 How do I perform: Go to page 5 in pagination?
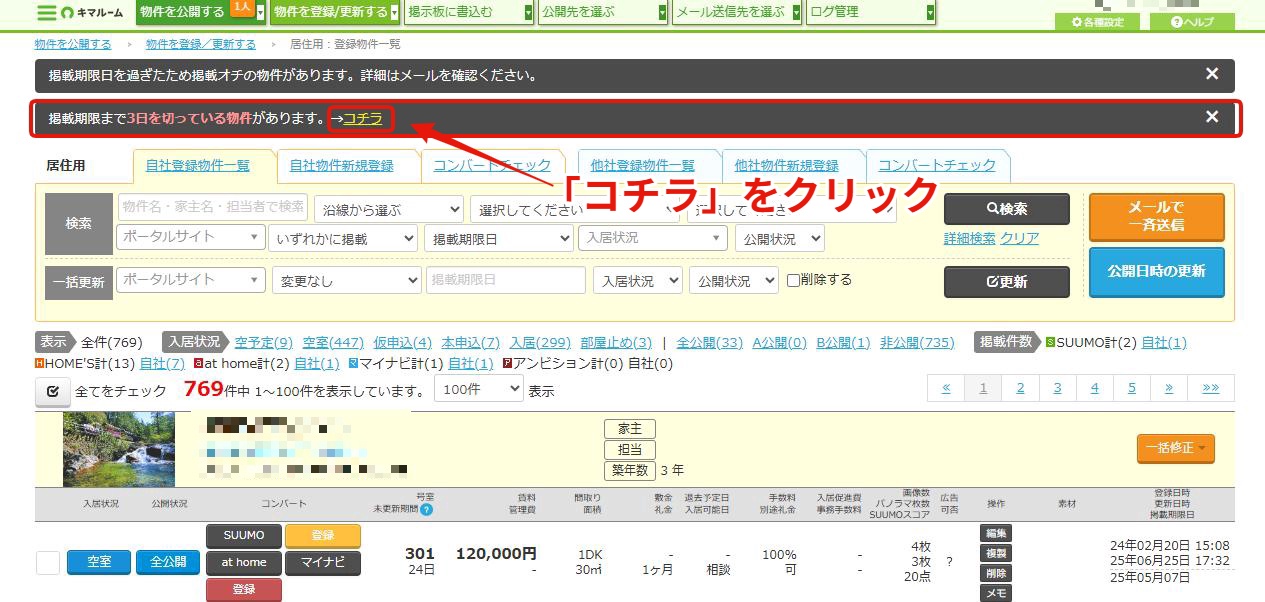click(x=1132, y=388)
